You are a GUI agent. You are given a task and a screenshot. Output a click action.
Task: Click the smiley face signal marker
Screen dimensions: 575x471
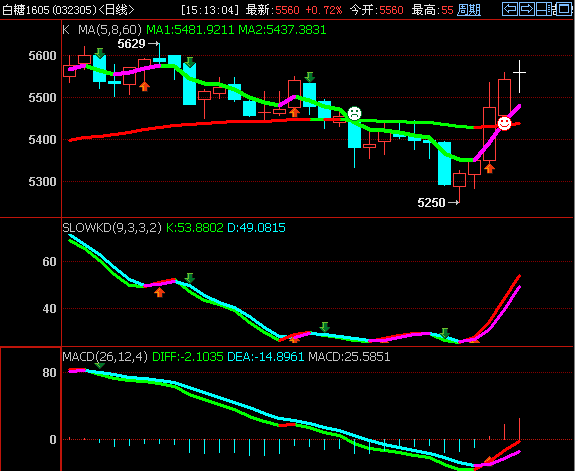(504, 123)
